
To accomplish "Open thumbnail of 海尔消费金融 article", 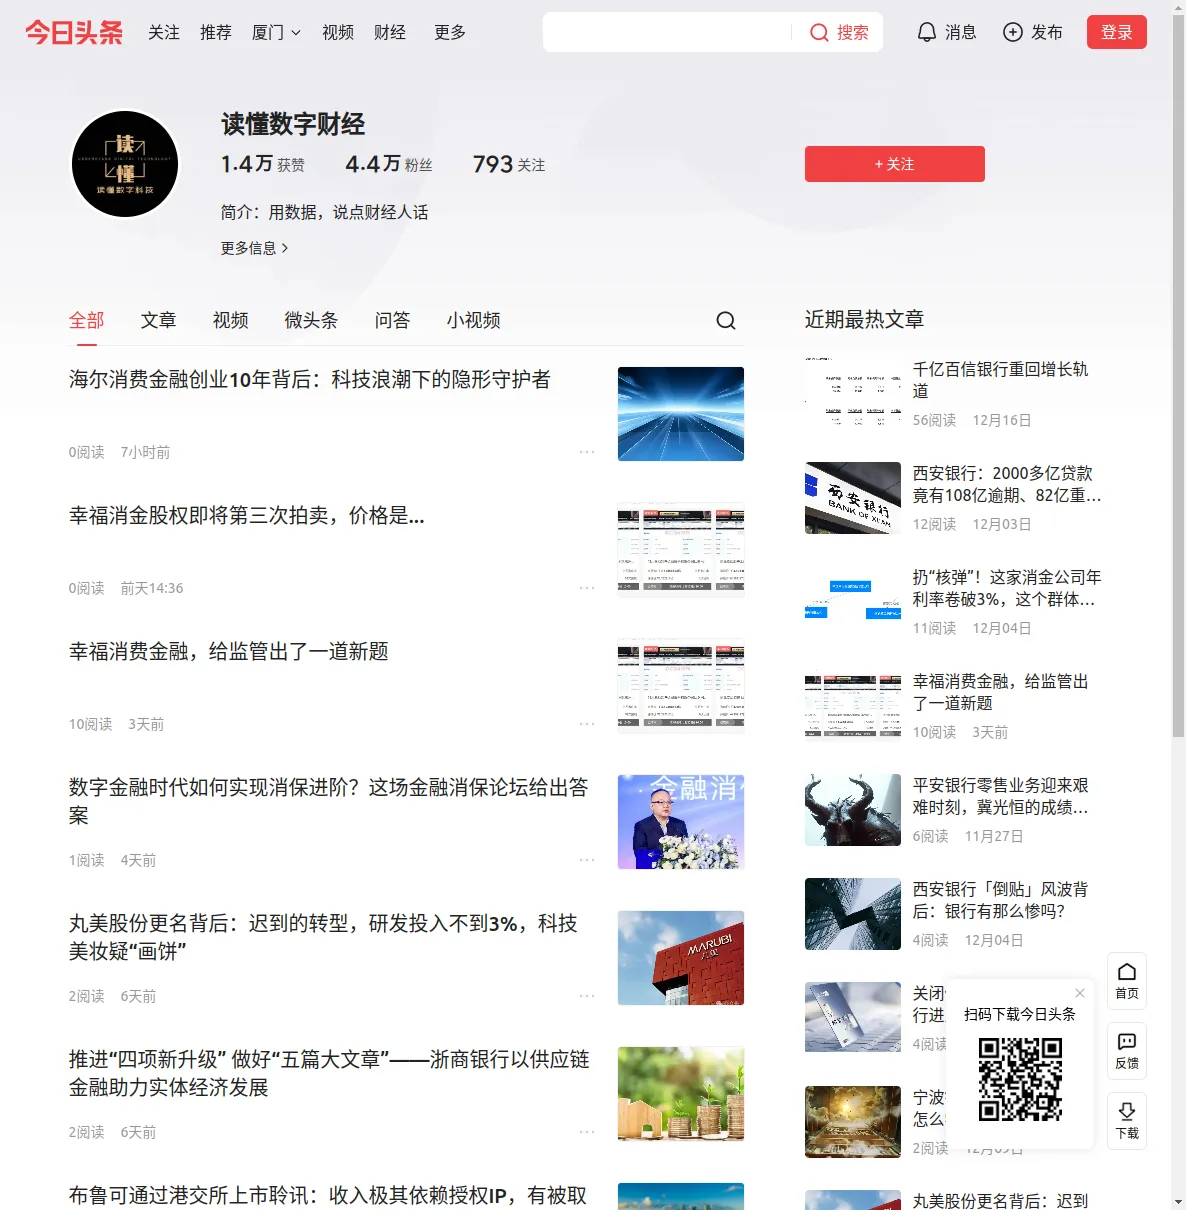I will (681, 414).
